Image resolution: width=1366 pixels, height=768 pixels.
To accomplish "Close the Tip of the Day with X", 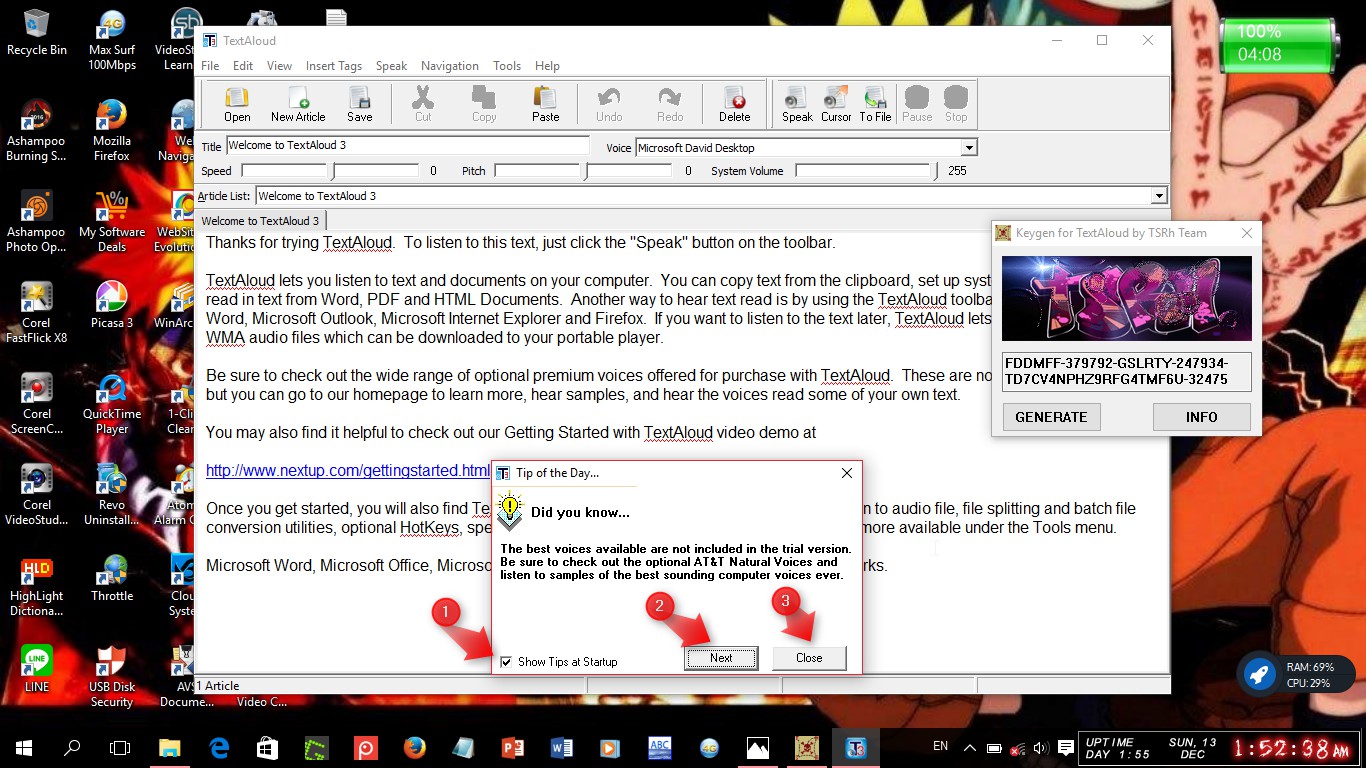I will point(846,473).
